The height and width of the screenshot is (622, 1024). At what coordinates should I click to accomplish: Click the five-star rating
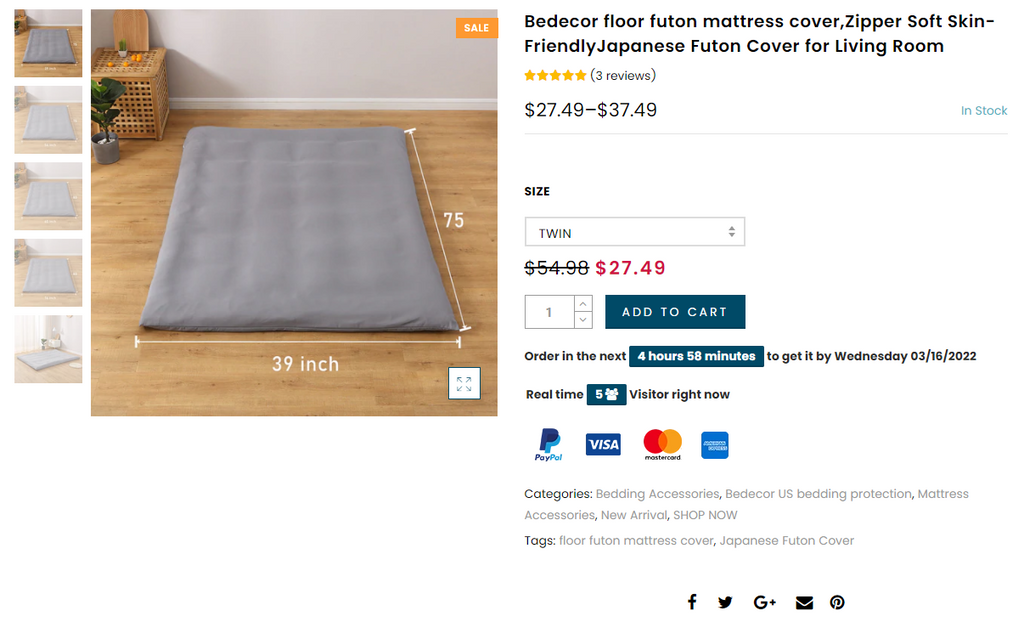click(x=555, y=76)
